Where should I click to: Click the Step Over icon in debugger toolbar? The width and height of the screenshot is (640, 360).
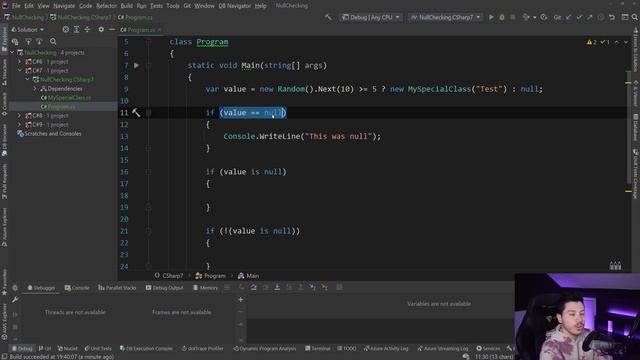pos(253,287)
